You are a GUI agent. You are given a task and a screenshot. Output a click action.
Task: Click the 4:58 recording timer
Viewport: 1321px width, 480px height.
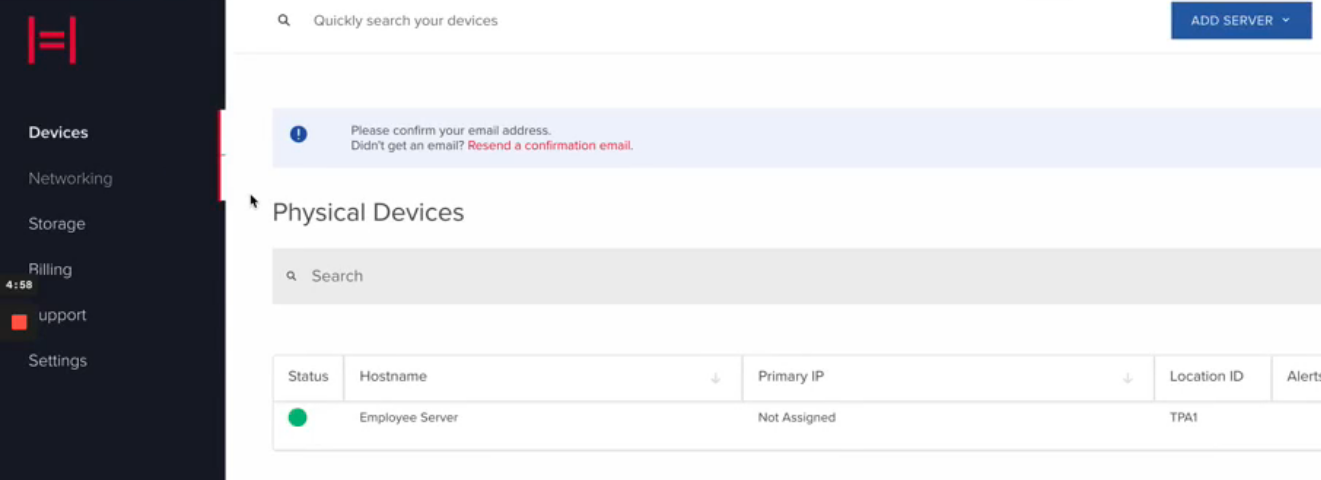(19, 285)
